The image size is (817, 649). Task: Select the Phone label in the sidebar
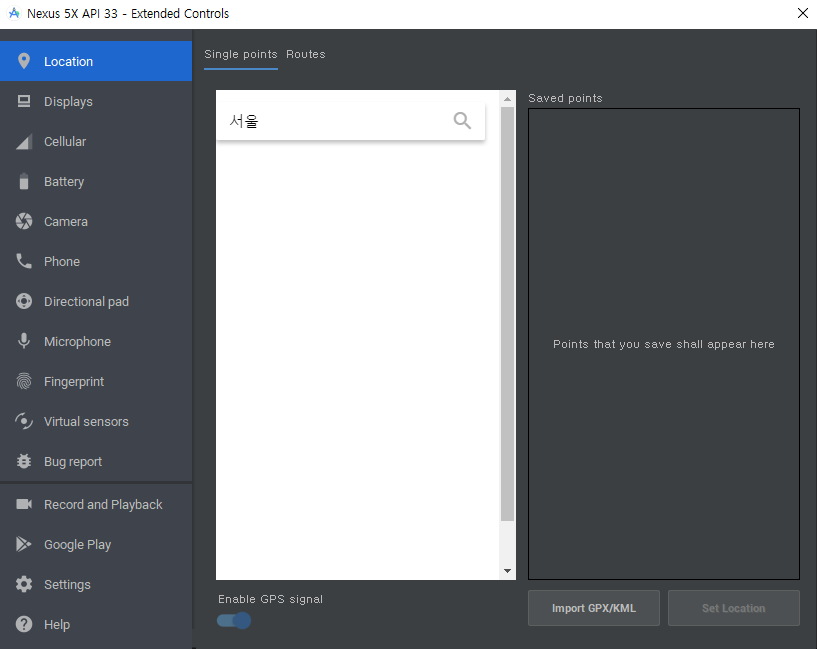62,261
